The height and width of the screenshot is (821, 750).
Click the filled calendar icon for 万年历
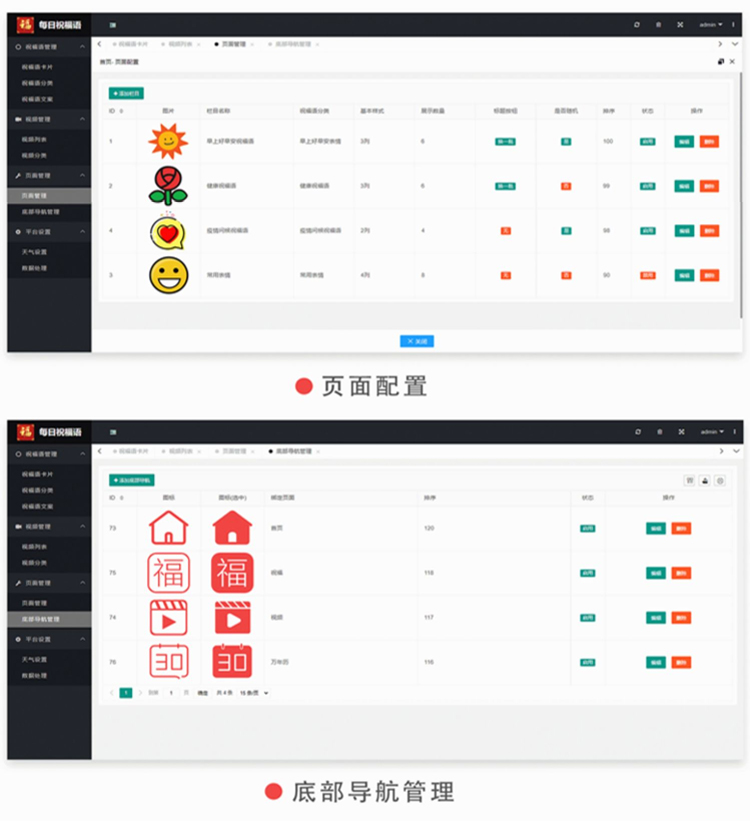[x=232, y=662]
